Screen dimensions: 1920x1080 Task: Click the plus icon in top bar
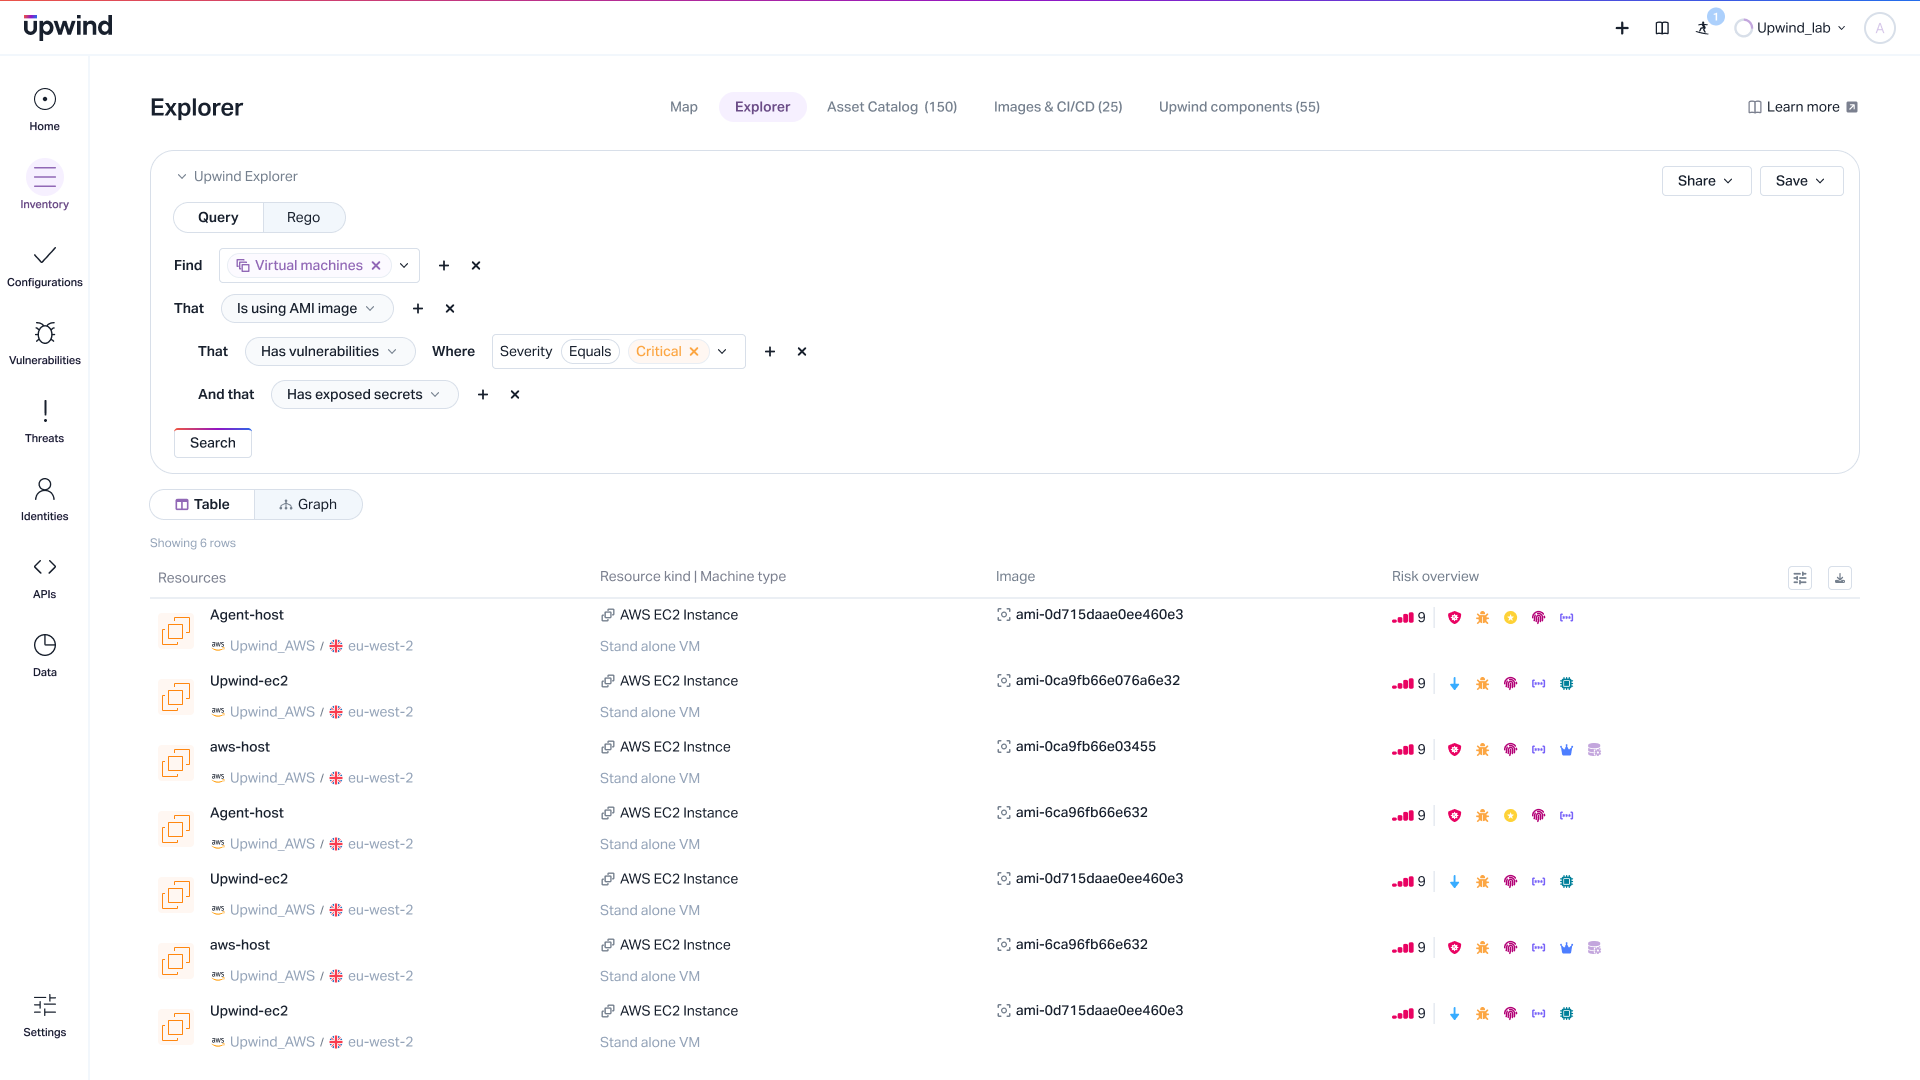point(1622,28)
